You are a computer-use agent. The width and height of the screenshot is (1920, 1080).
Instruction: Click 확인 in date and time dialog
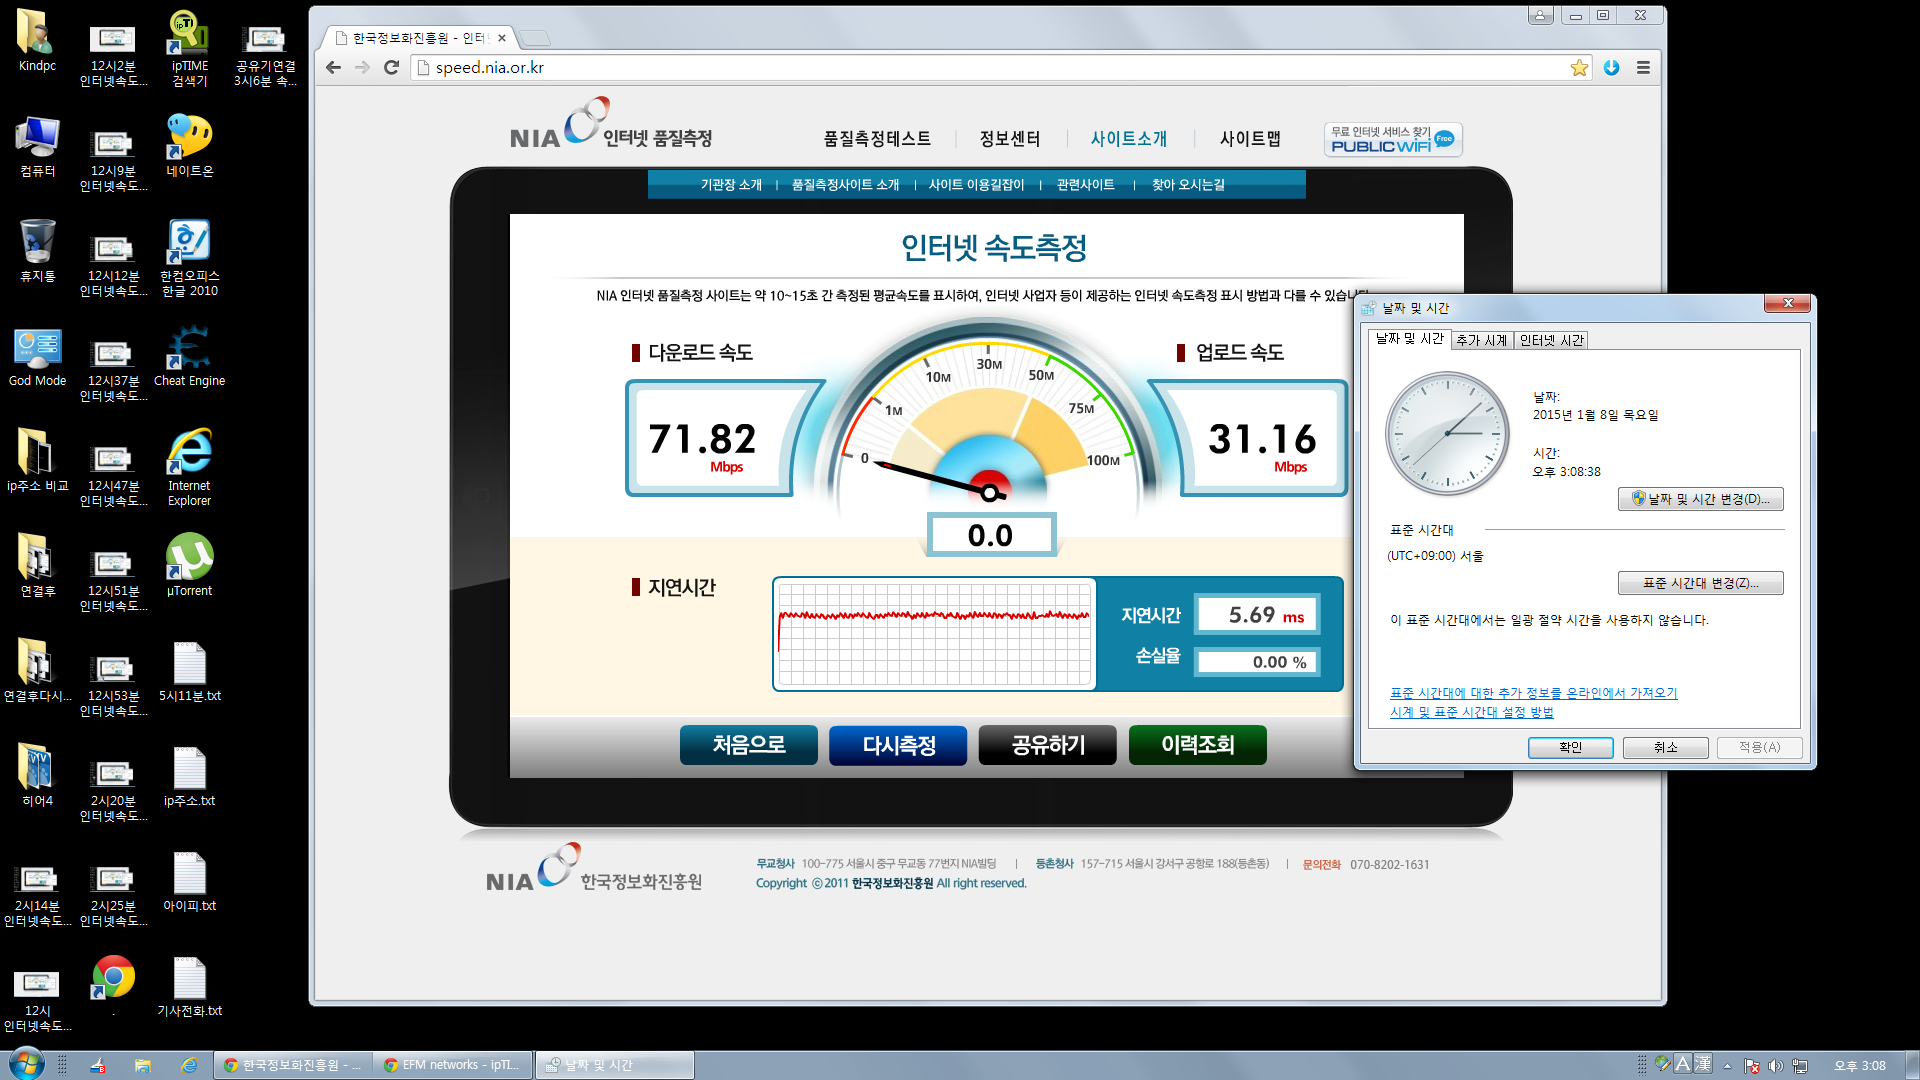[1570, 747]
